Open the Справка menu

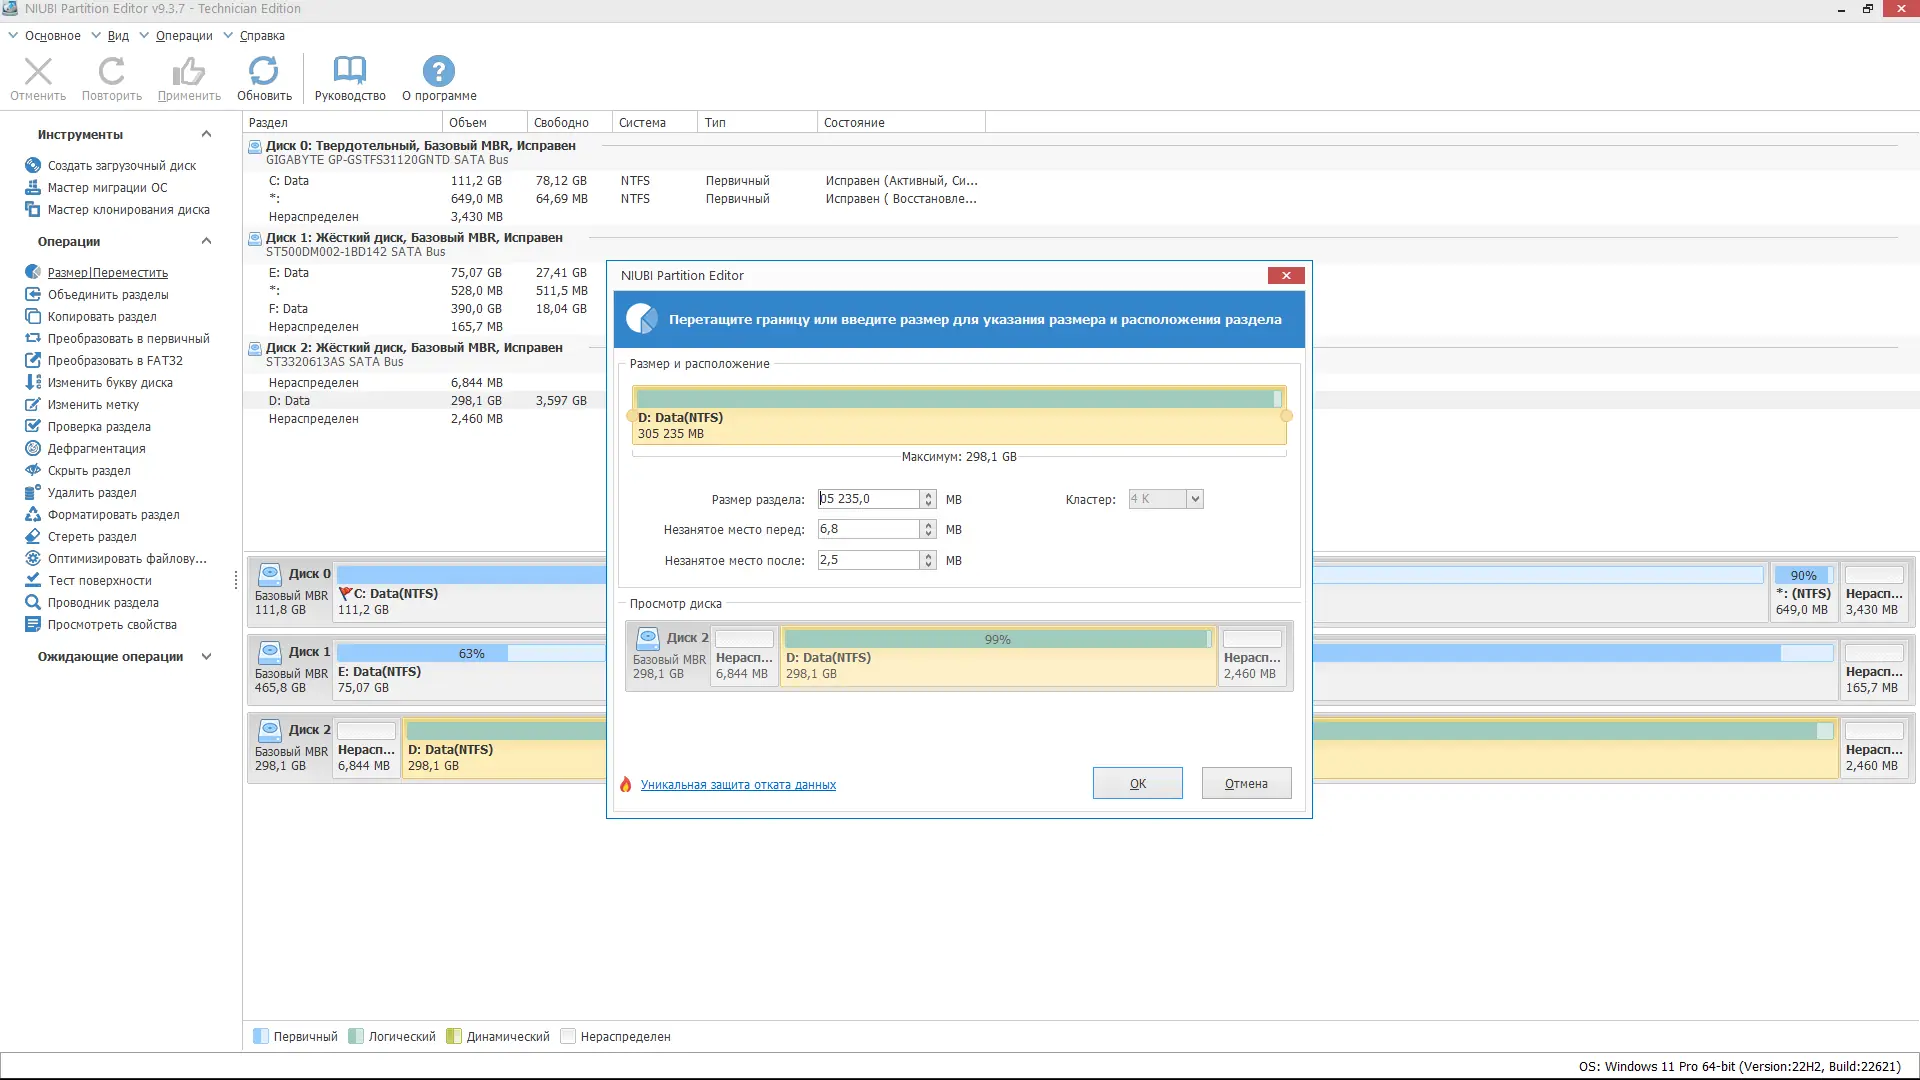tap(262, 36)
